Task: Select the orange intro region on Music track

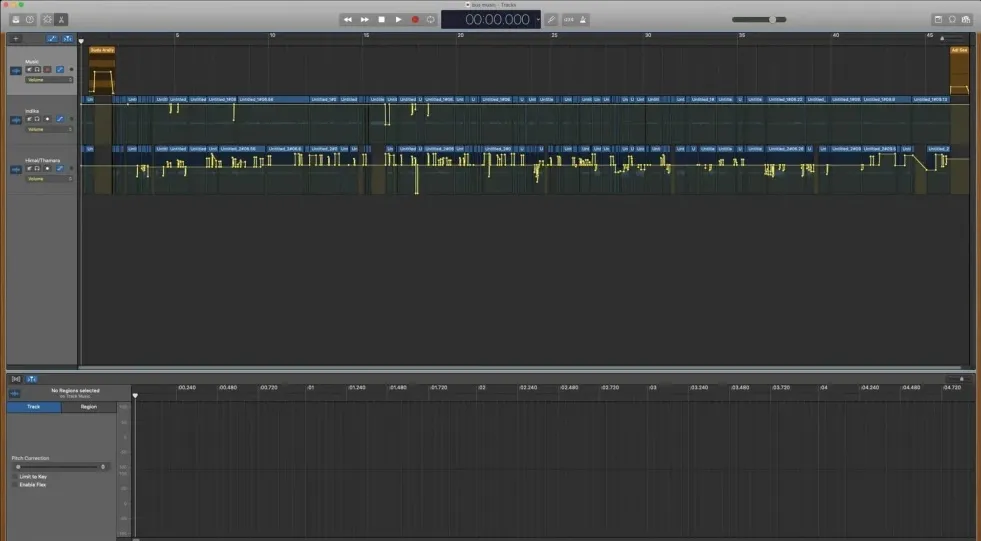Action: 102,70
